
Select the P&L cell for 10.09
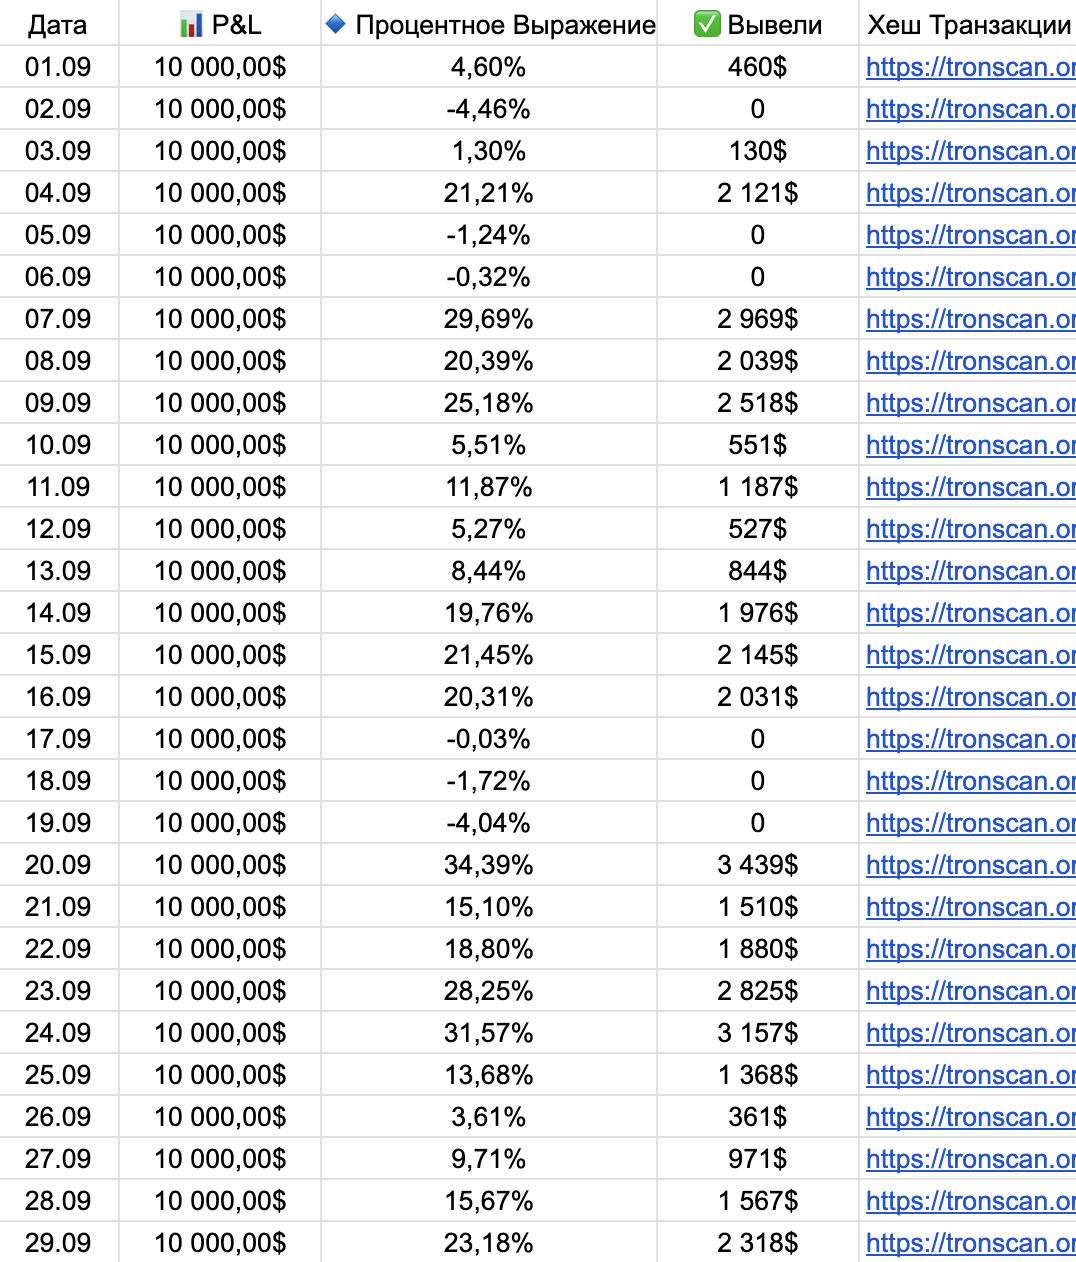tap(220, 445)
